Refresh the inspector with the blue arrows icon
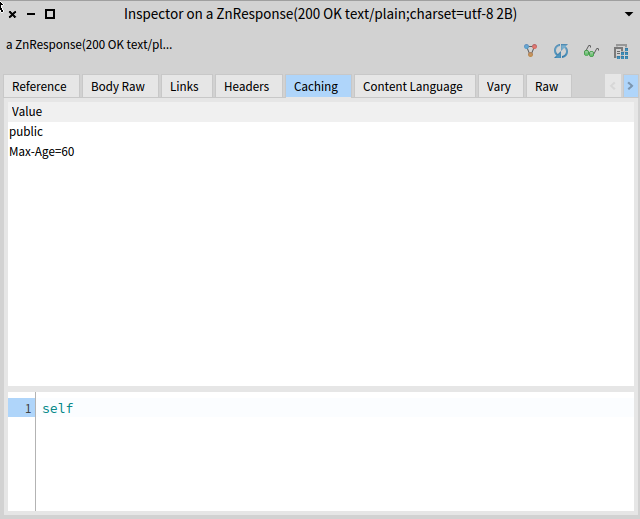The width and height of the screenshot is (640, 519). (x=561, y=51)
